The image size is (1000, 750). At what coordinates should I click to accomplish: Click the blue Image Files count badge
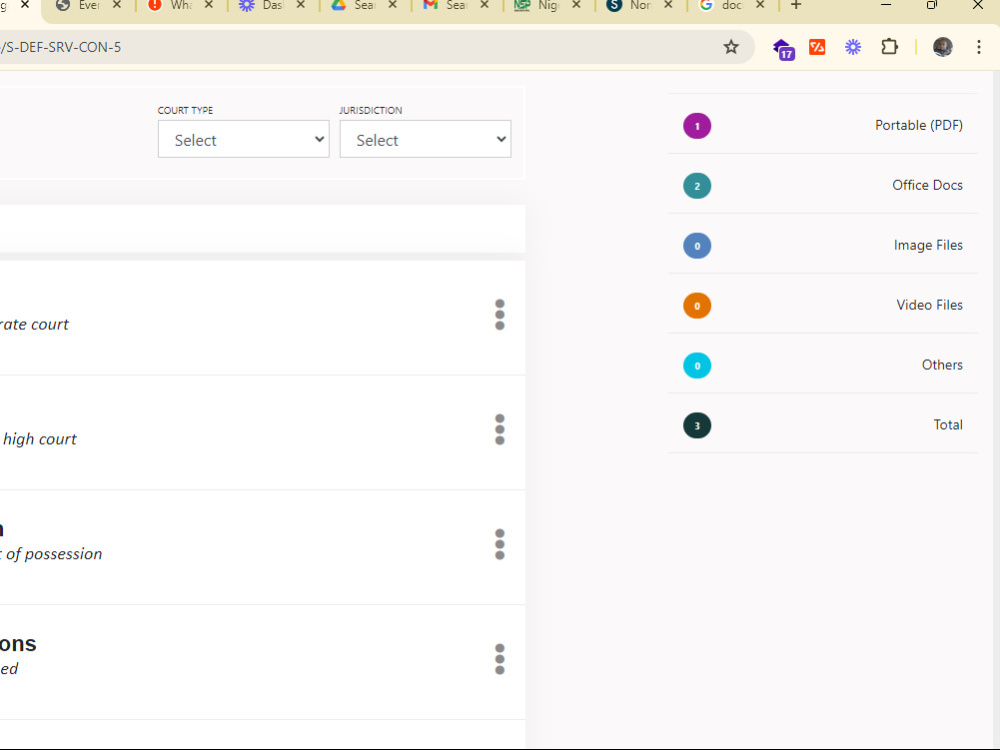point(697,246)
